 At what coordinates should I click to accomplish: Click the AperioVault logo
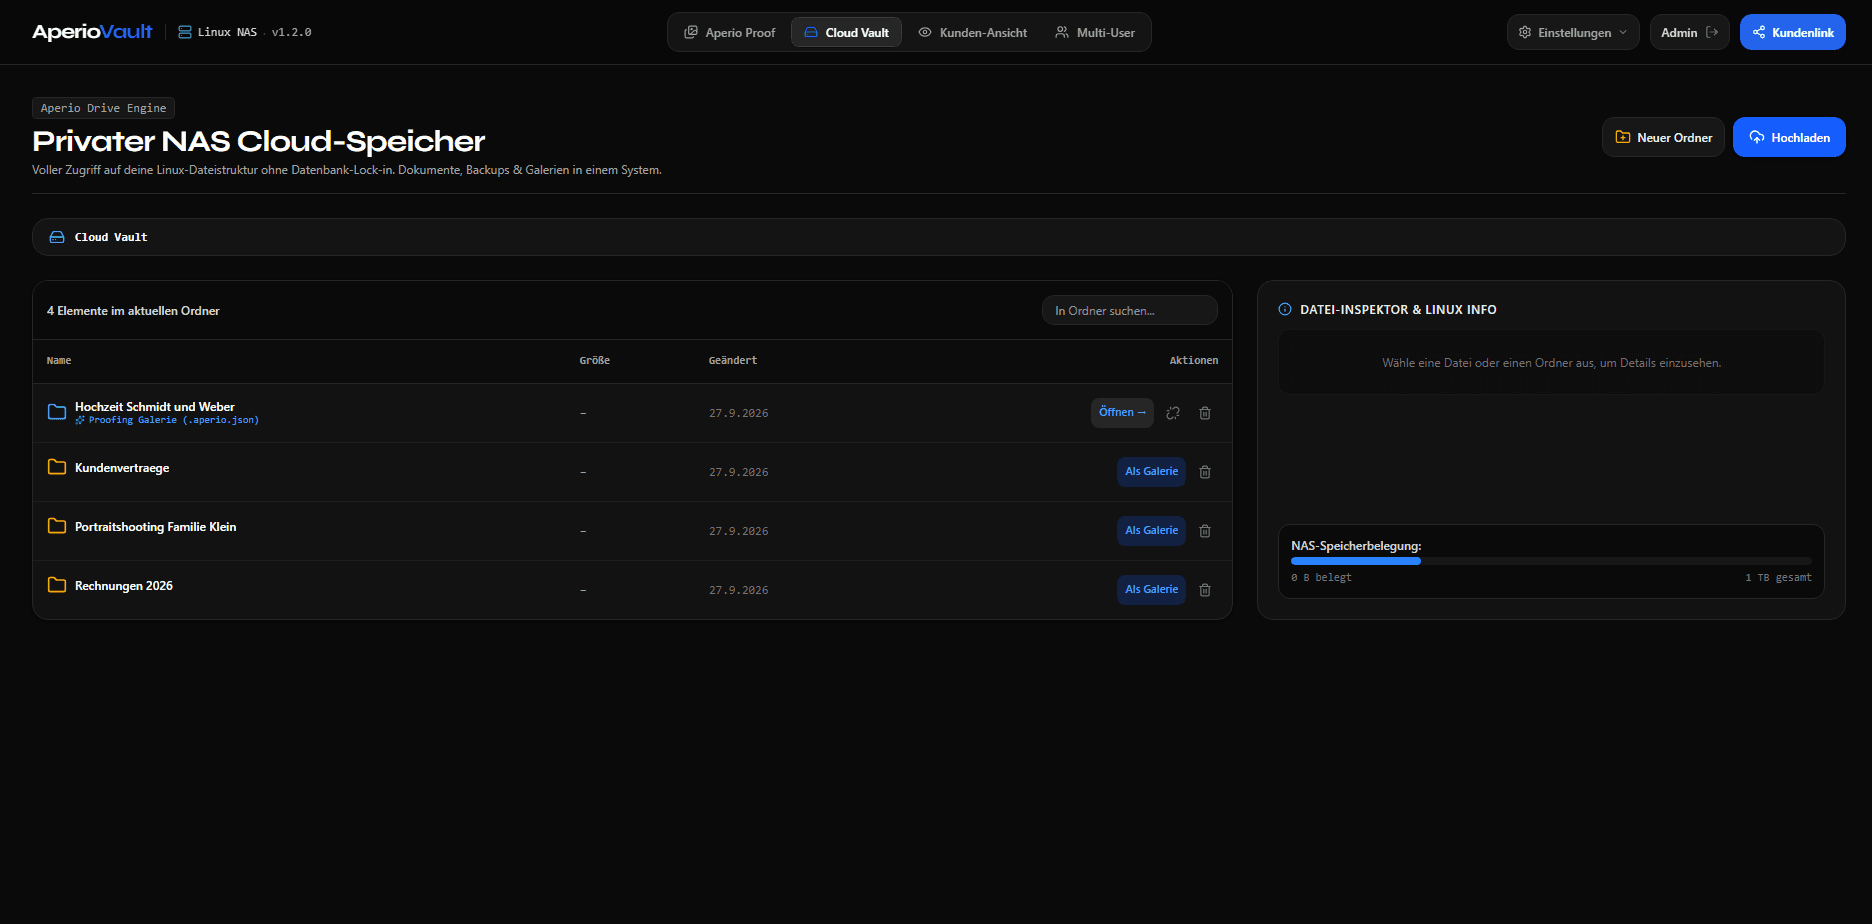92,32
